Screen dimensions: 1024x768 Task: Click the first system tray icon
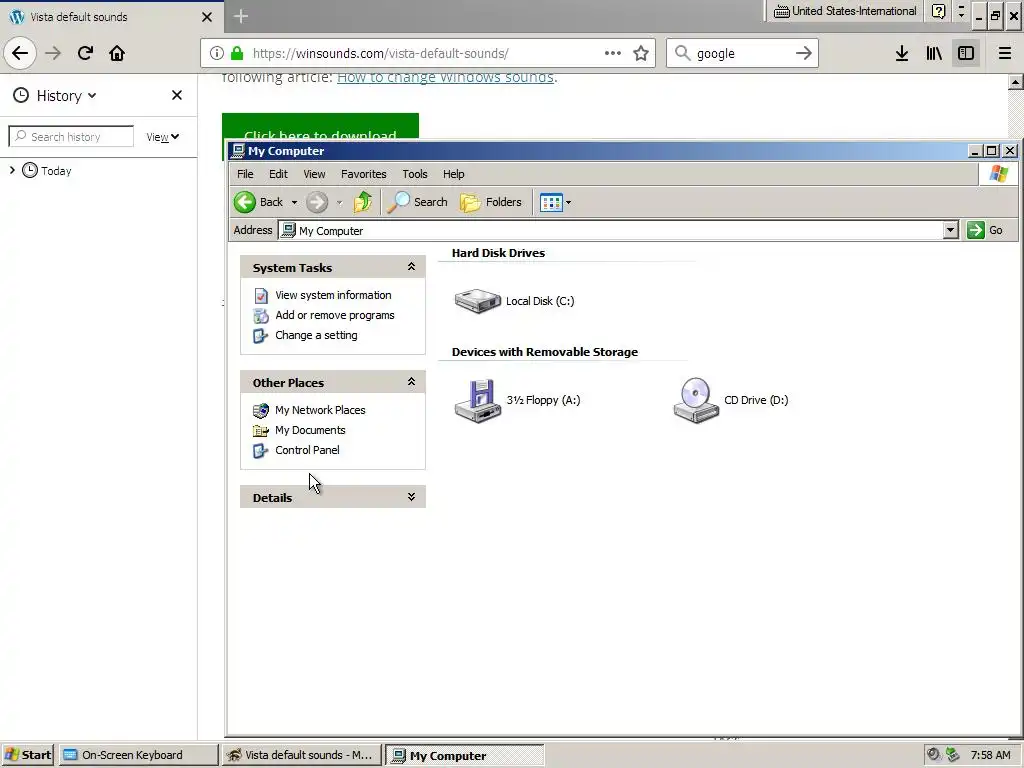(934, 754)
